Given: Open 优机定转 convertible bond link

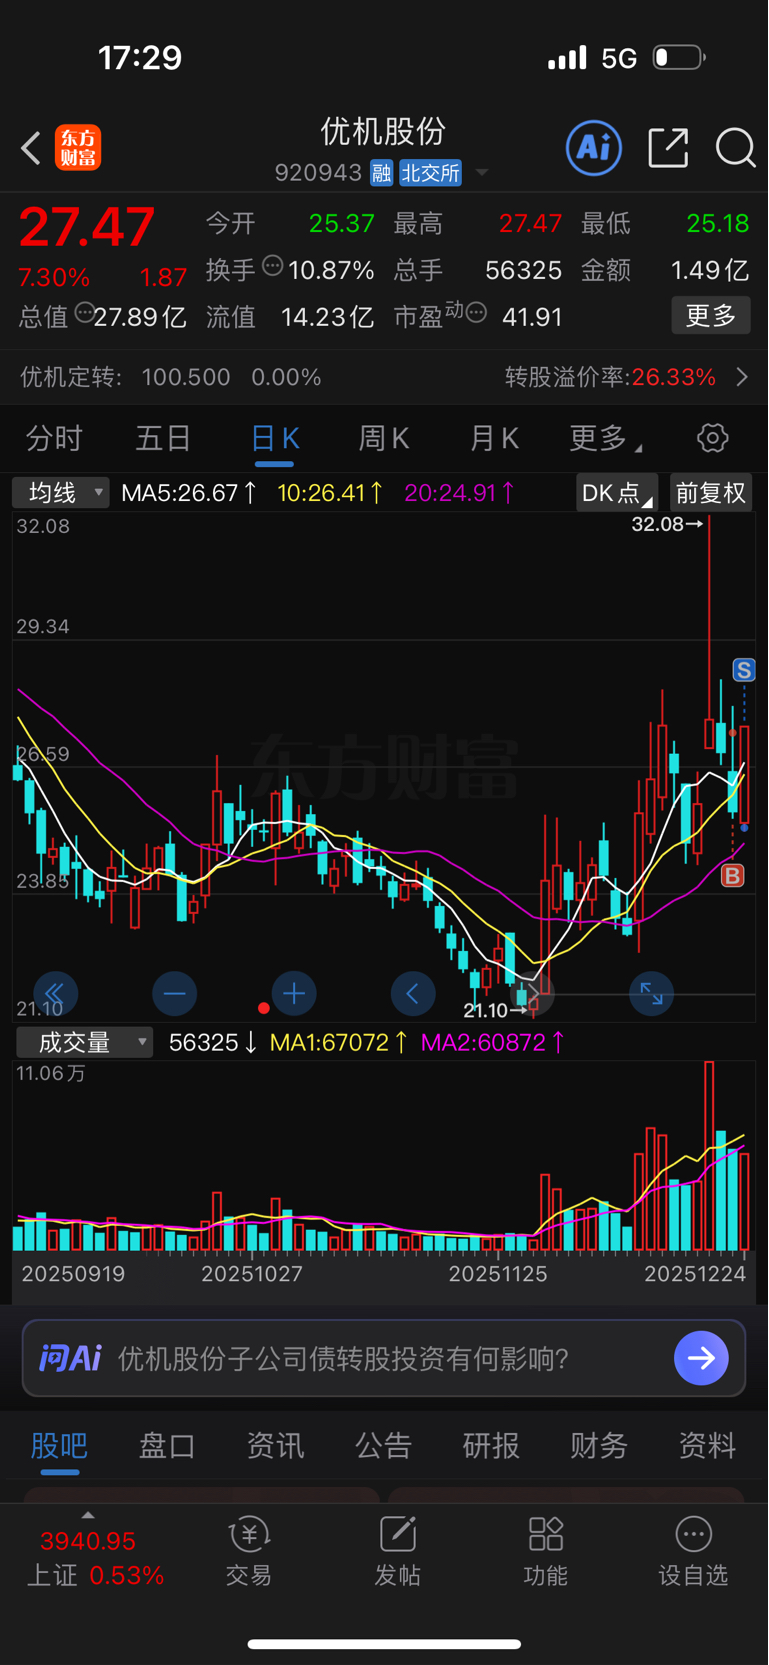Looking at the screenshot, I should [171, 377].
